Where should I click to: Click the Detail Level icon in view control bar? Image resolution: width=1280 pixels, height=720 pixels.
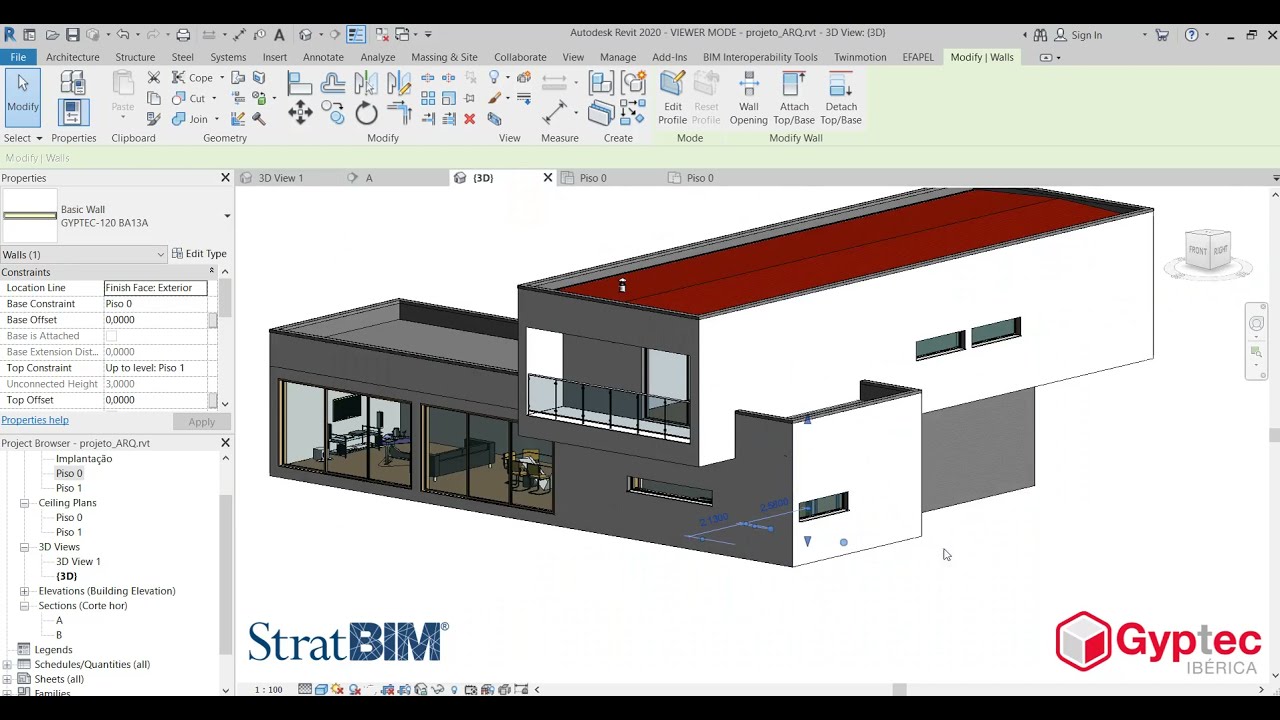click(304, 689)
